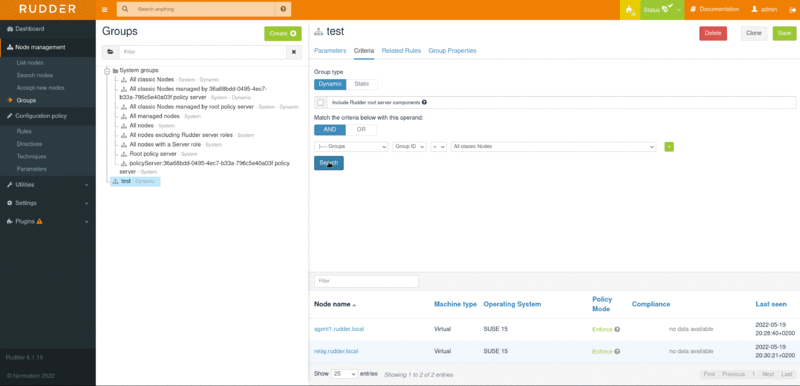This screenshot has height=386, width=800.
Task: Open the agent1.rudder.local node link
Action: tap(339, 329)
